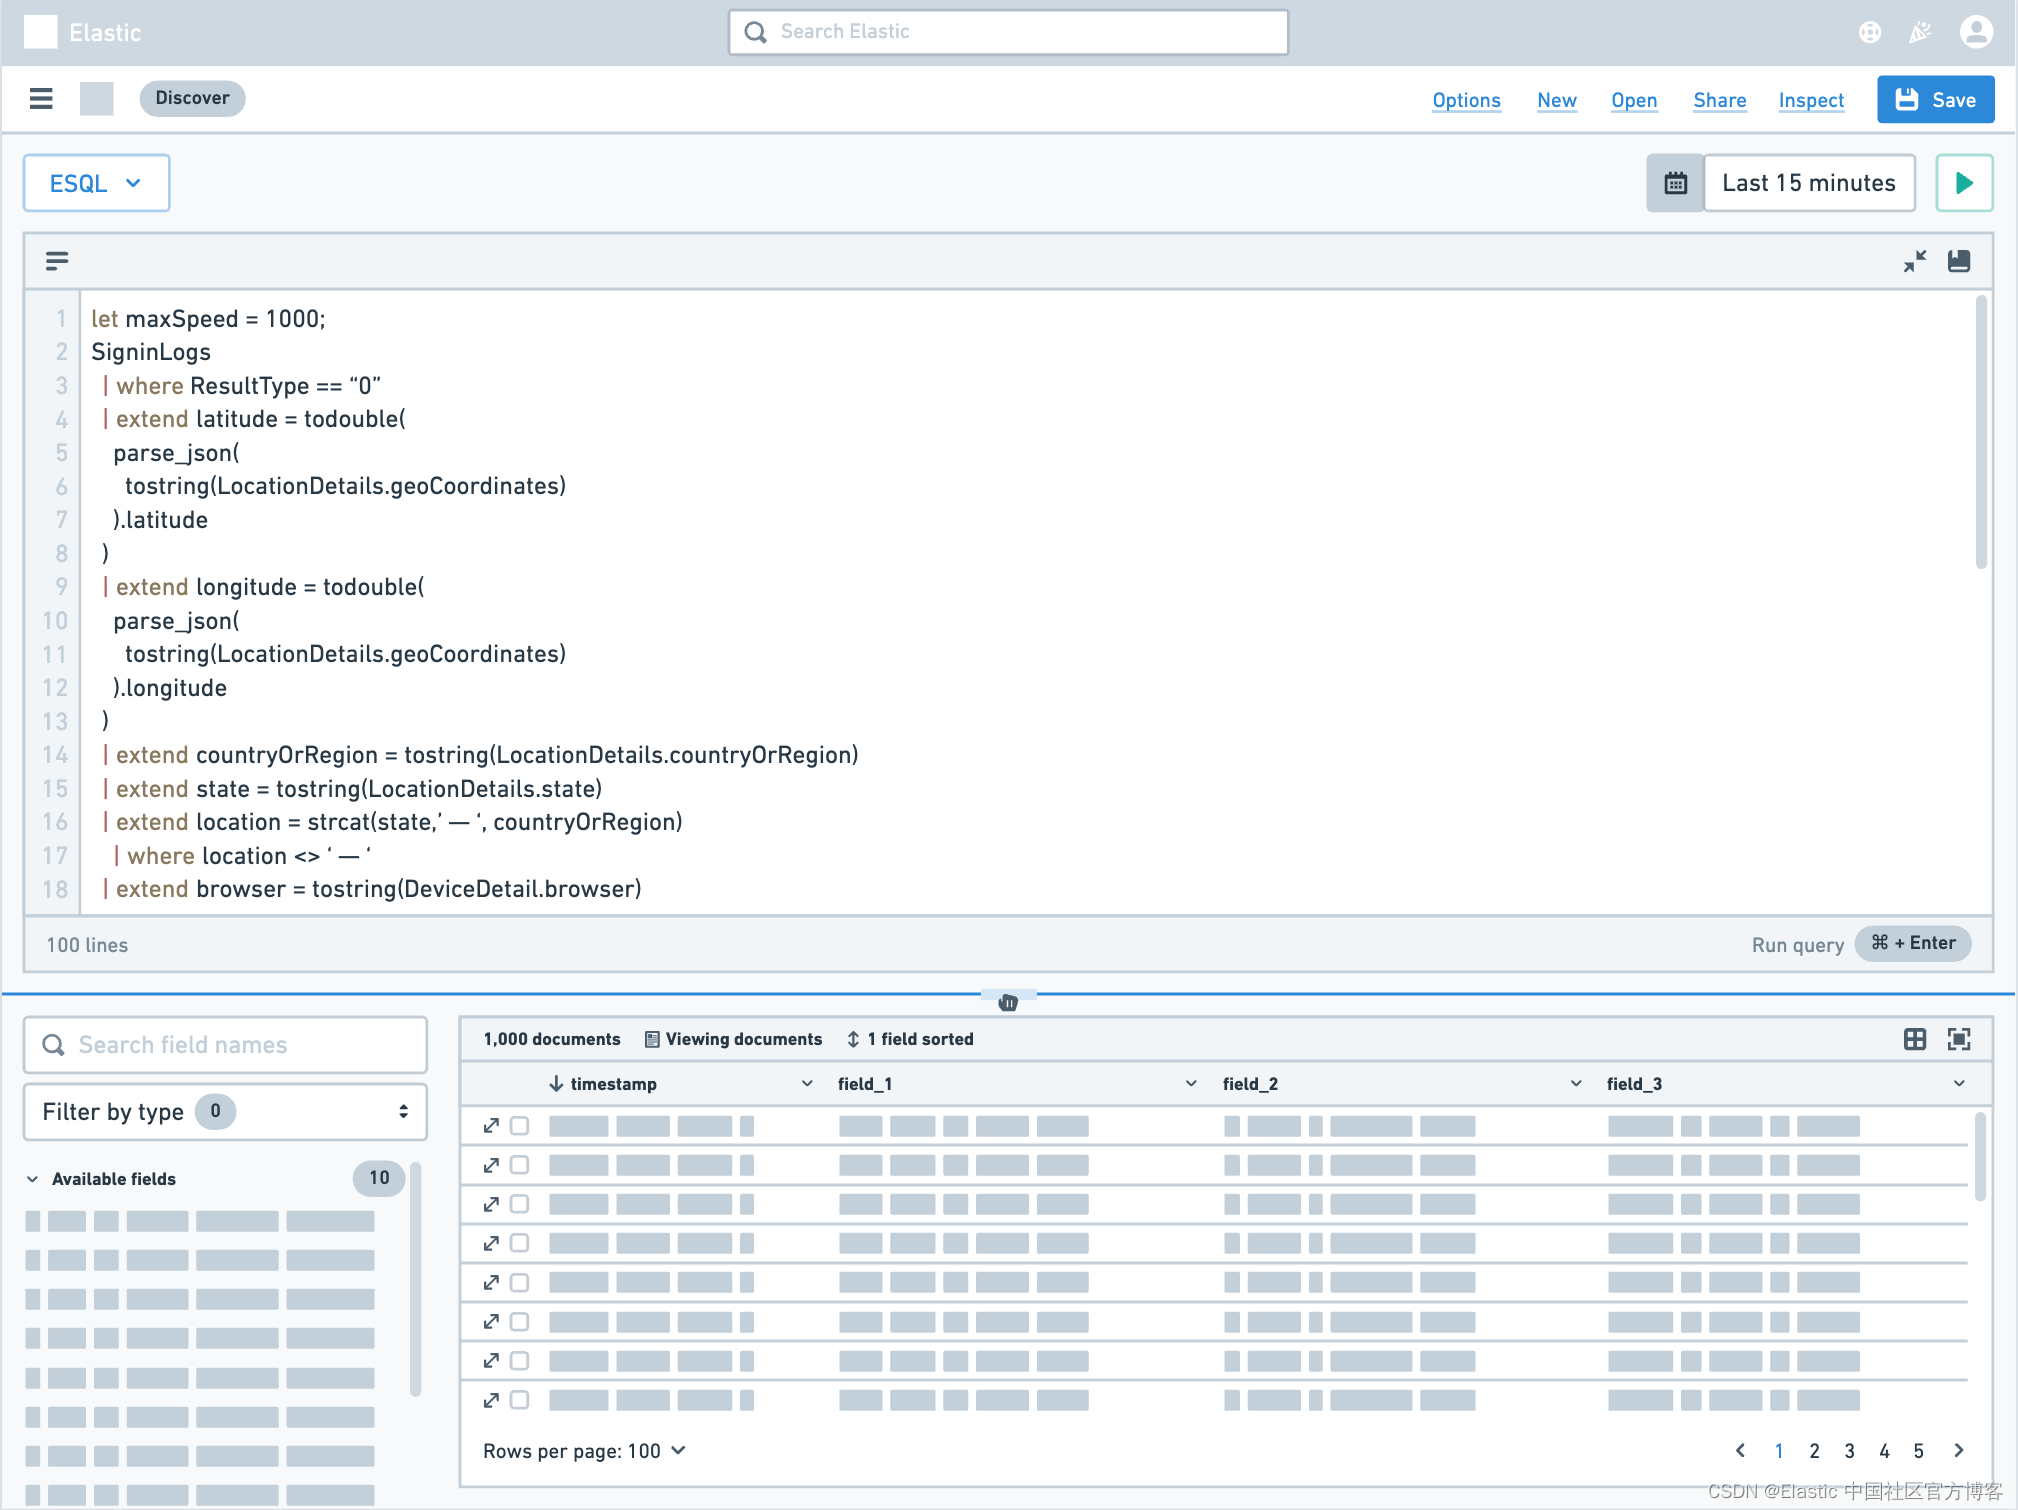Open the ESQL language dropdown

click(x=95, y=183)
